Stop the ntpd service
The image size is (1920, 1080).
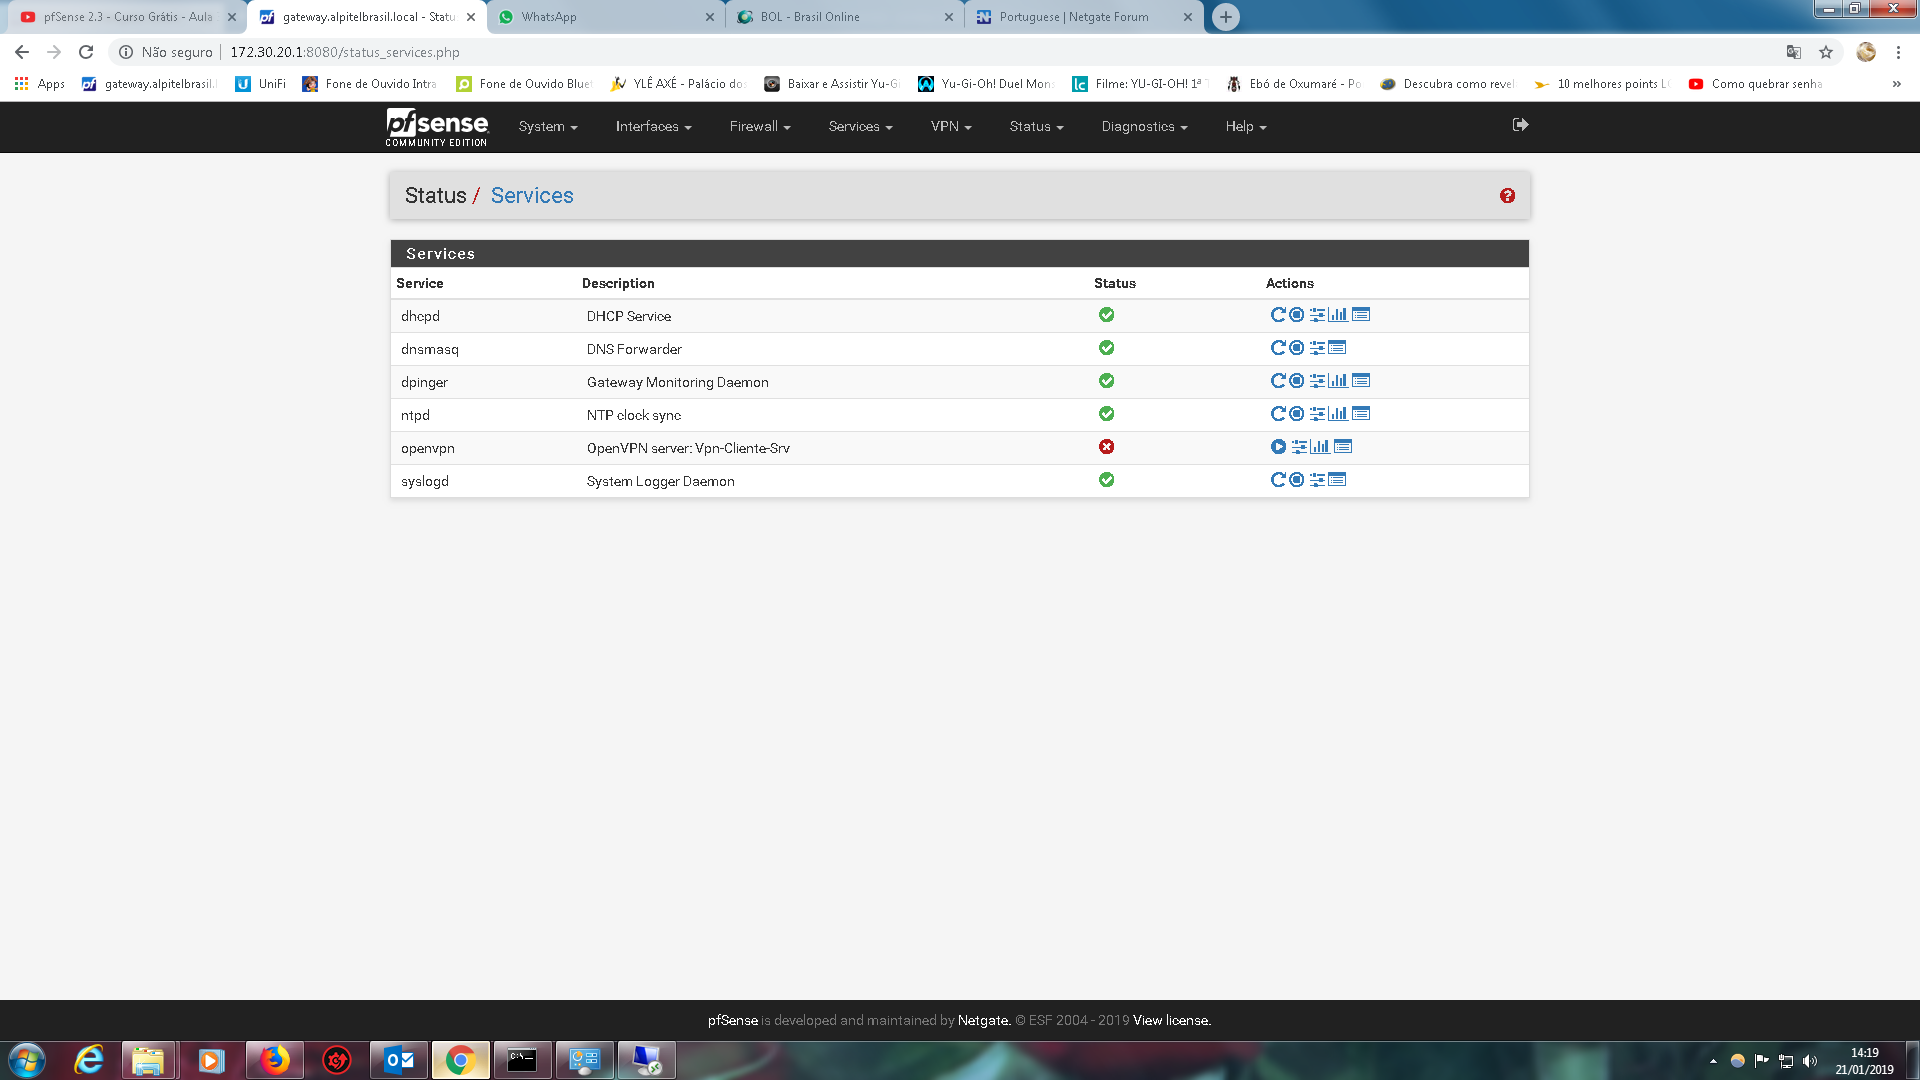click(1296, 414)
